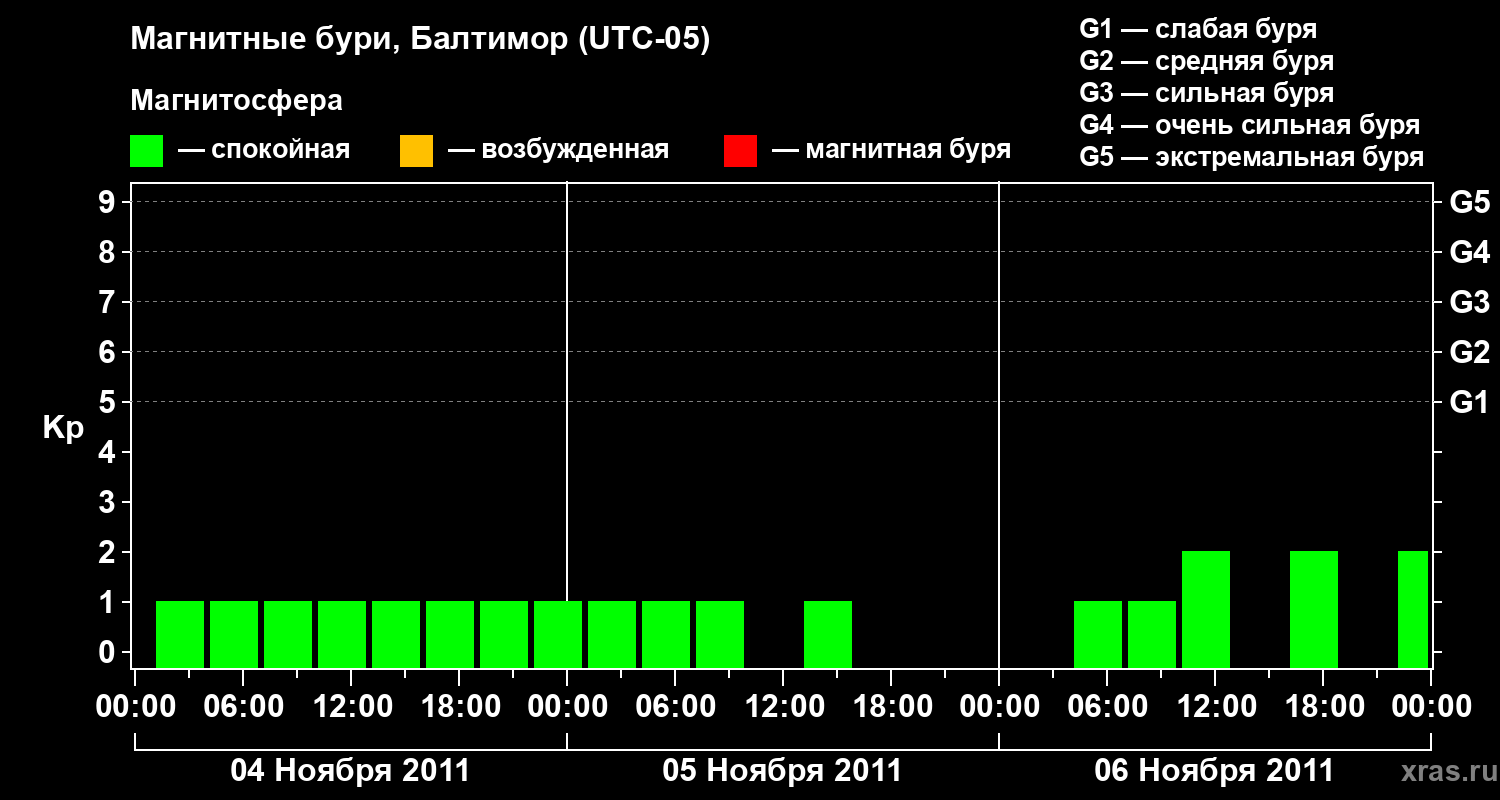This screenshot has width=1500, height=800.
Task: Click the '— возбужденная' legend label
Action: [x=558, y=151]
